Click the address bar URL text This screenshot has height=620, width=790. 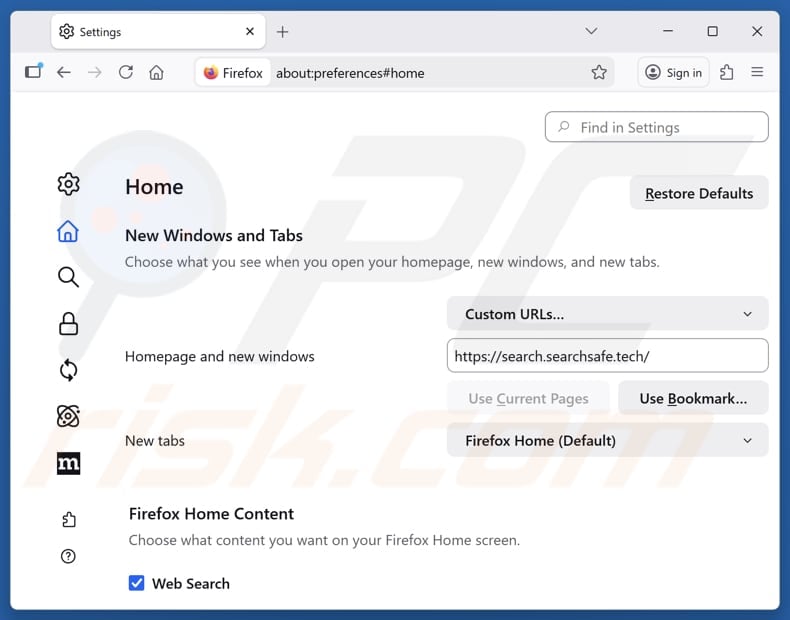tap(350, 73)
